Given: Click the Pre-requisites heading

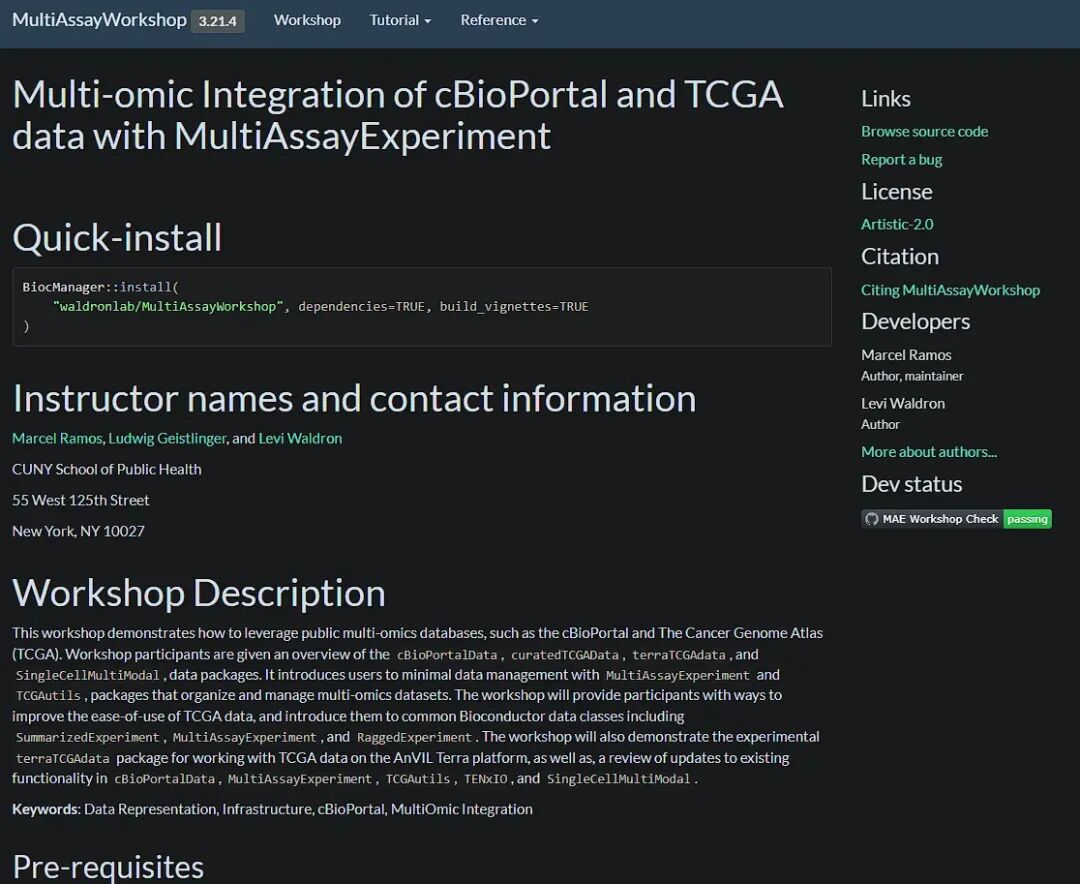Looking at the screenshot, I should coord(108,867).
